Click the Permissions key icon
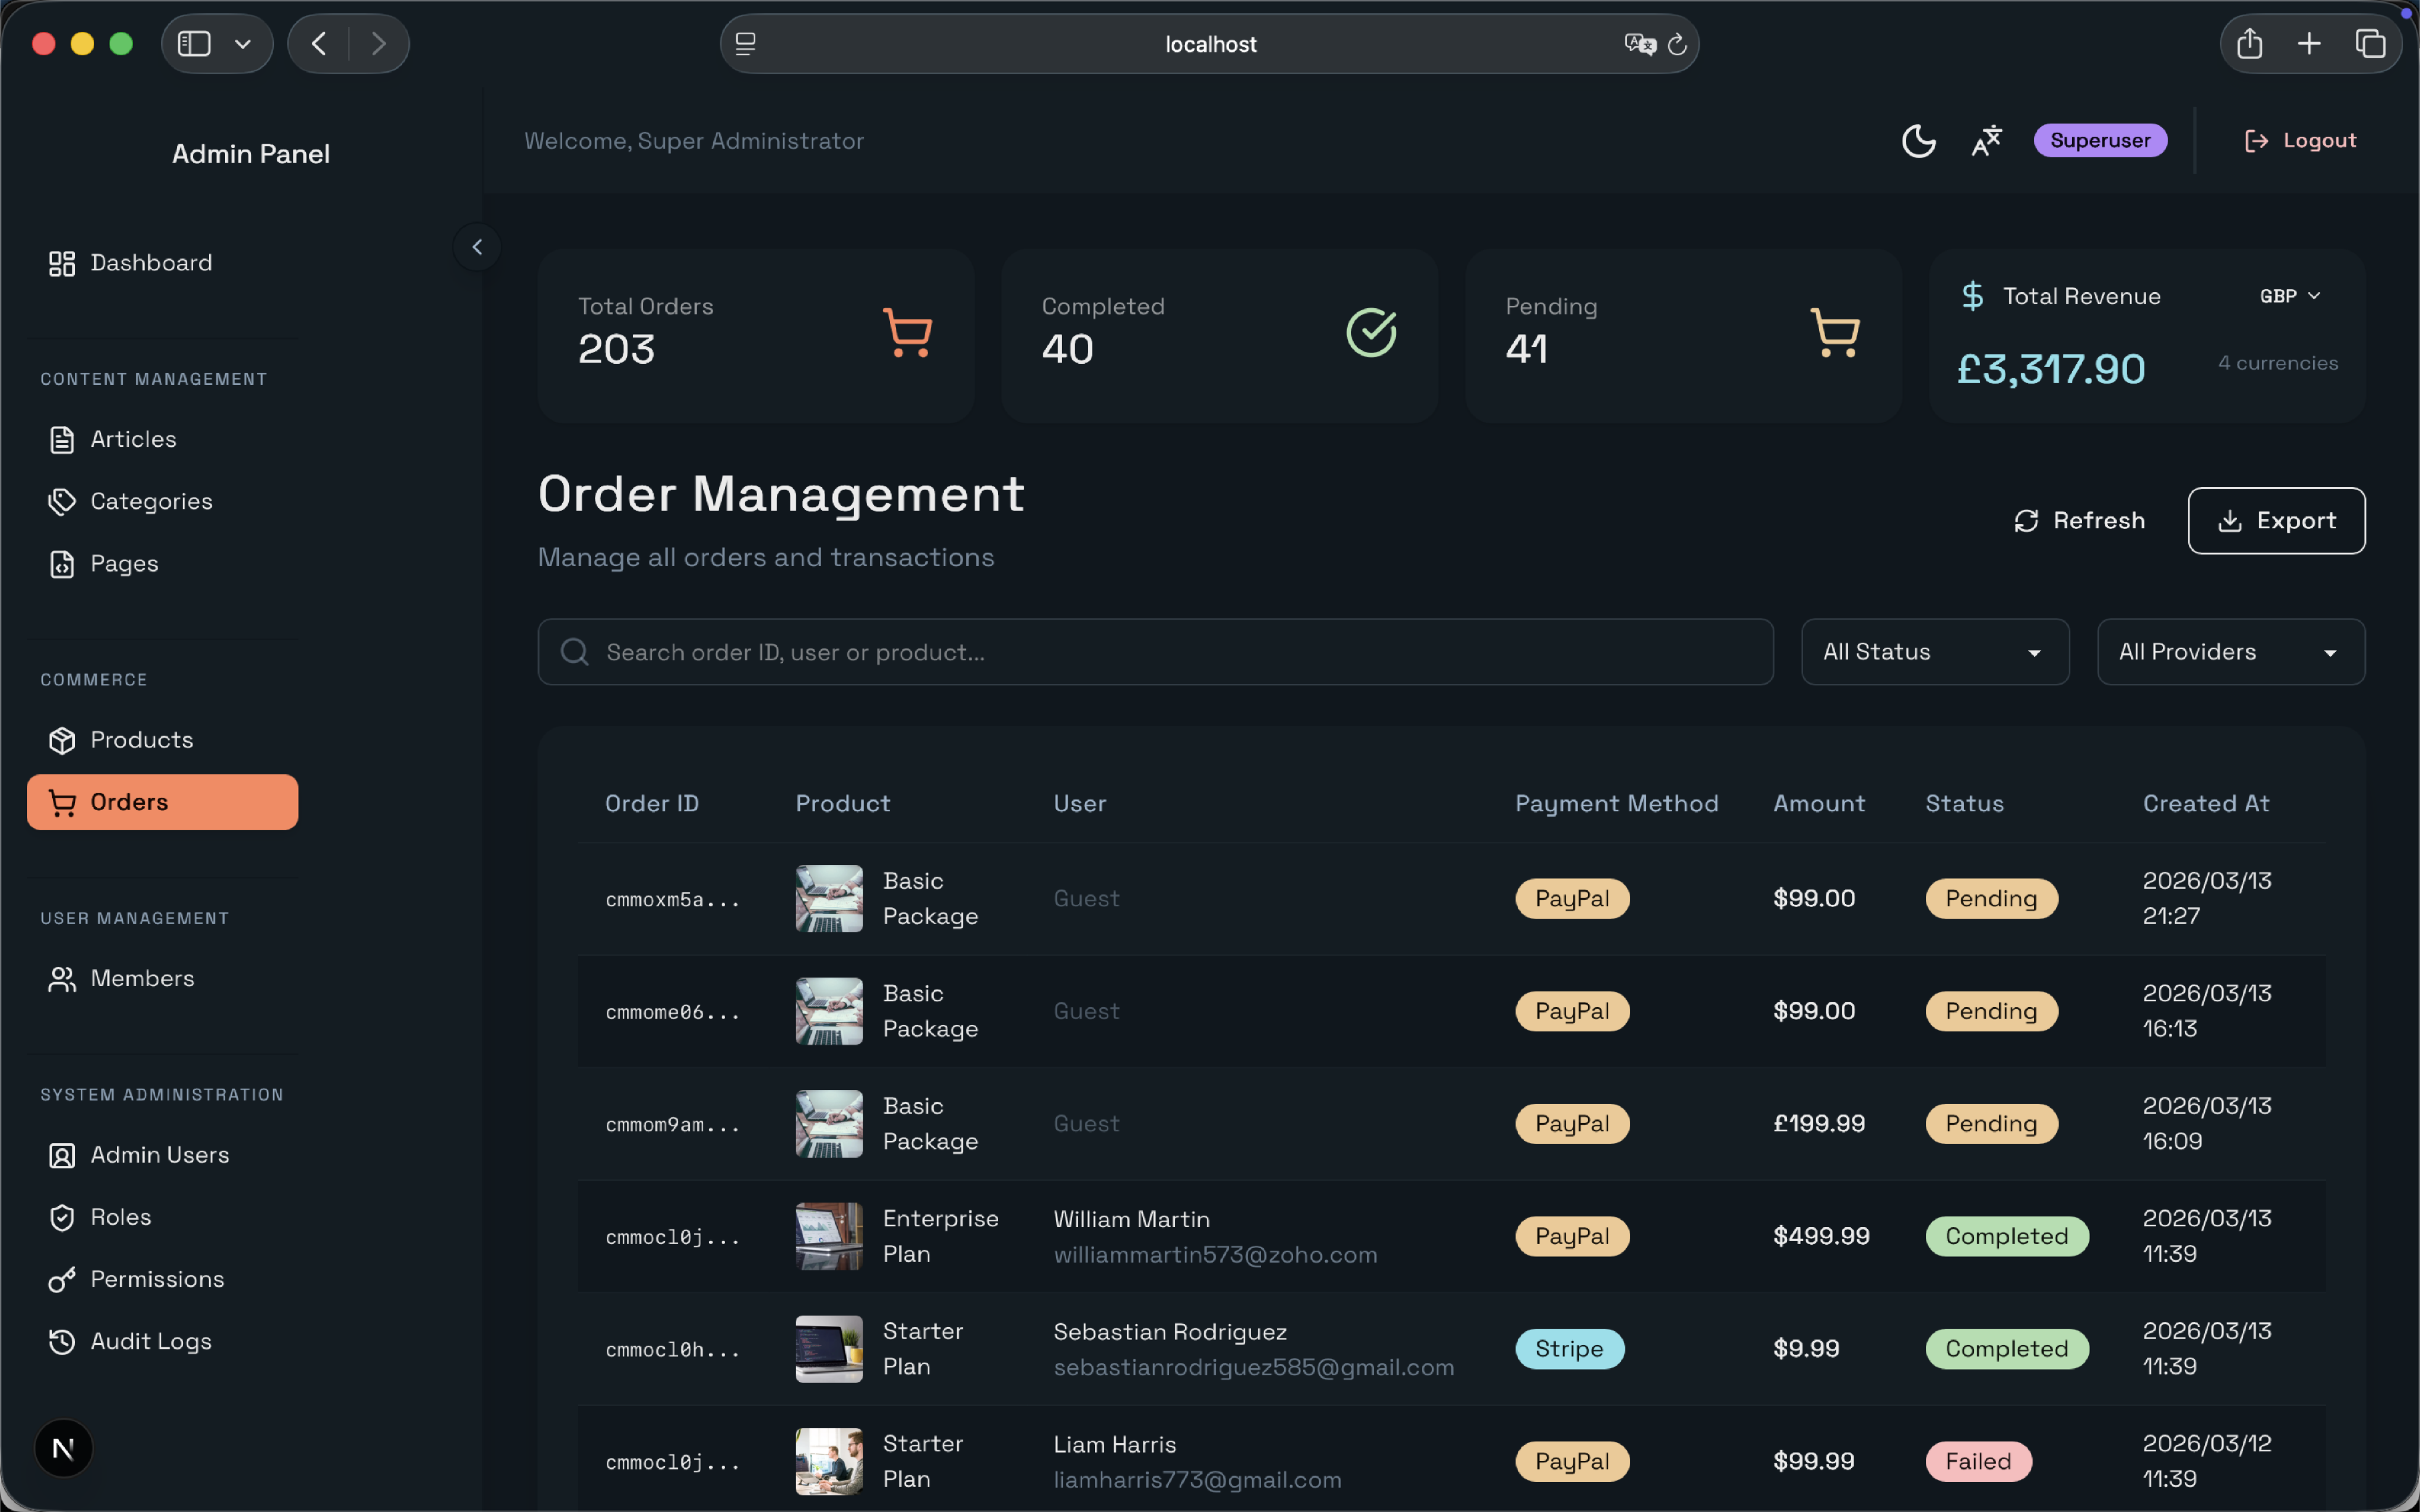This screenshot has height=1512, width=2420. [62, 1280]
